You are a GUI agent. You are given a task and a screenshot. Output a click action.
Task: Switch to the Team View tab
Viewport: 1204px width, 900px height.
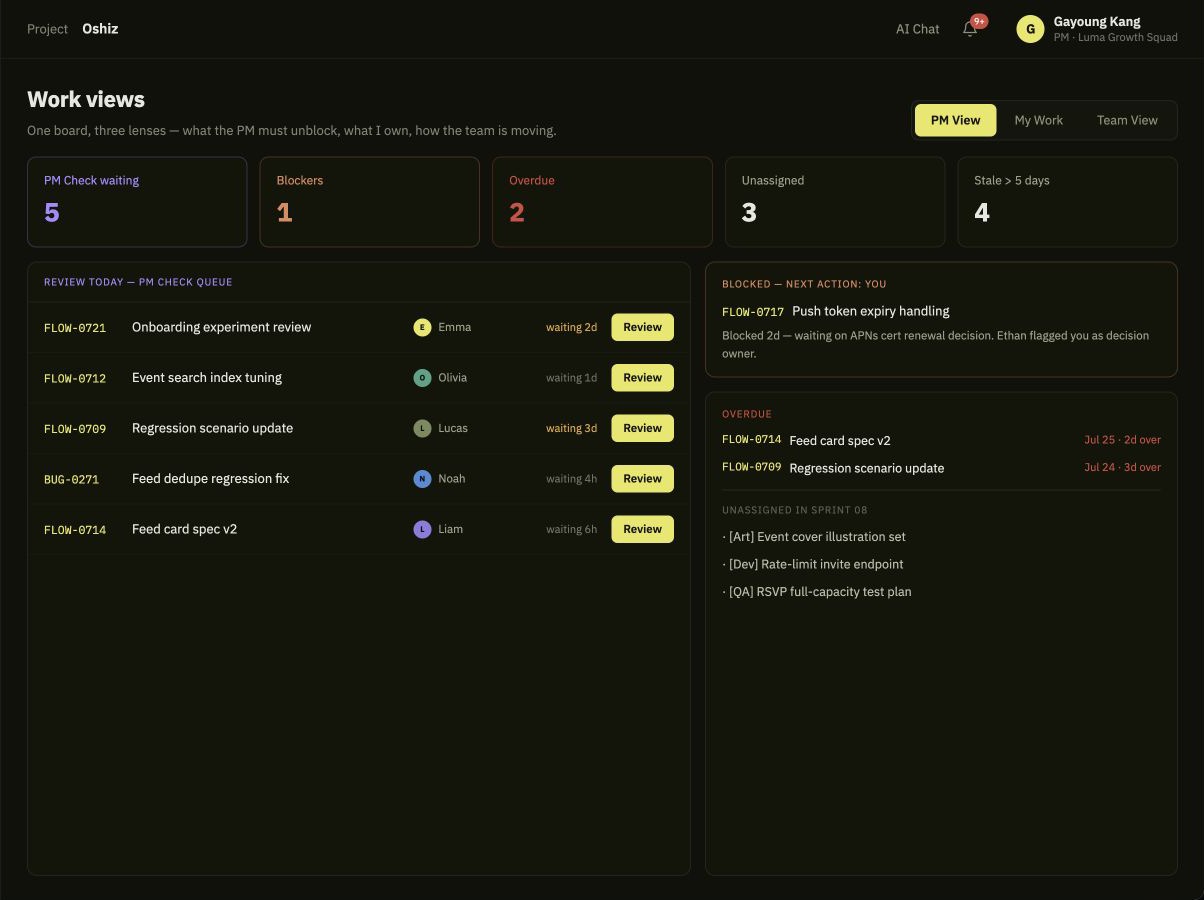[x=1127, y=120]
